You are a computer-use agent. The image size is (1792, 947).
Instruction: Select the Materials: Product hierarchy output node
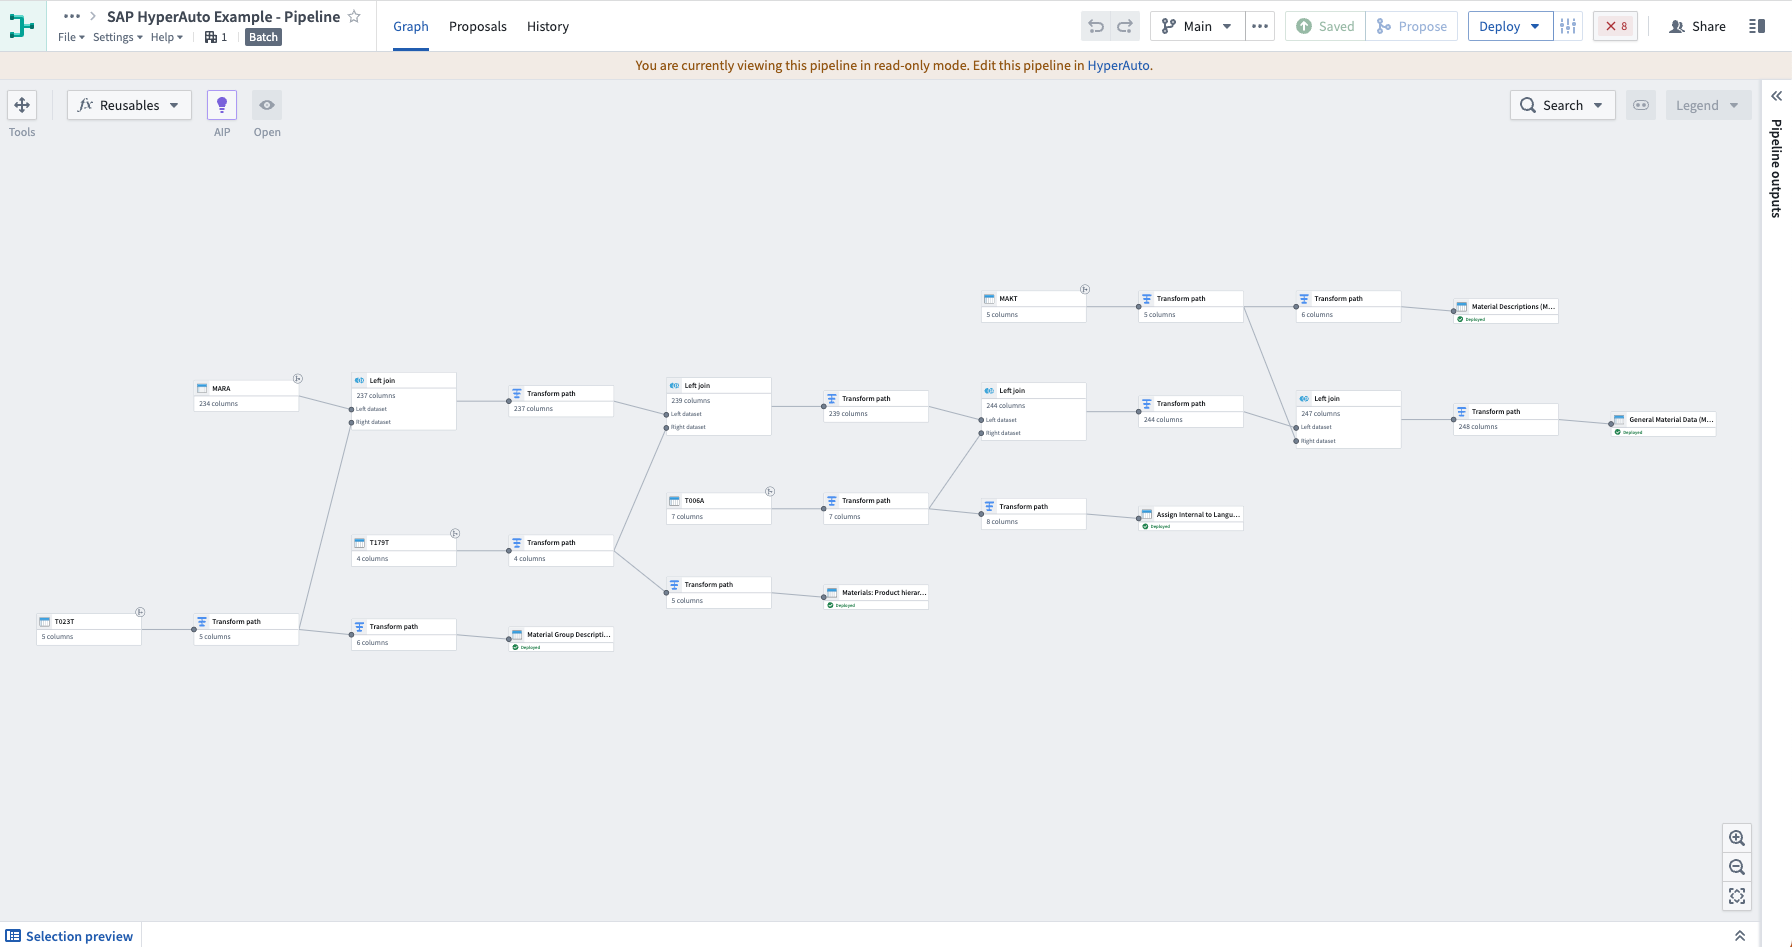876,597
